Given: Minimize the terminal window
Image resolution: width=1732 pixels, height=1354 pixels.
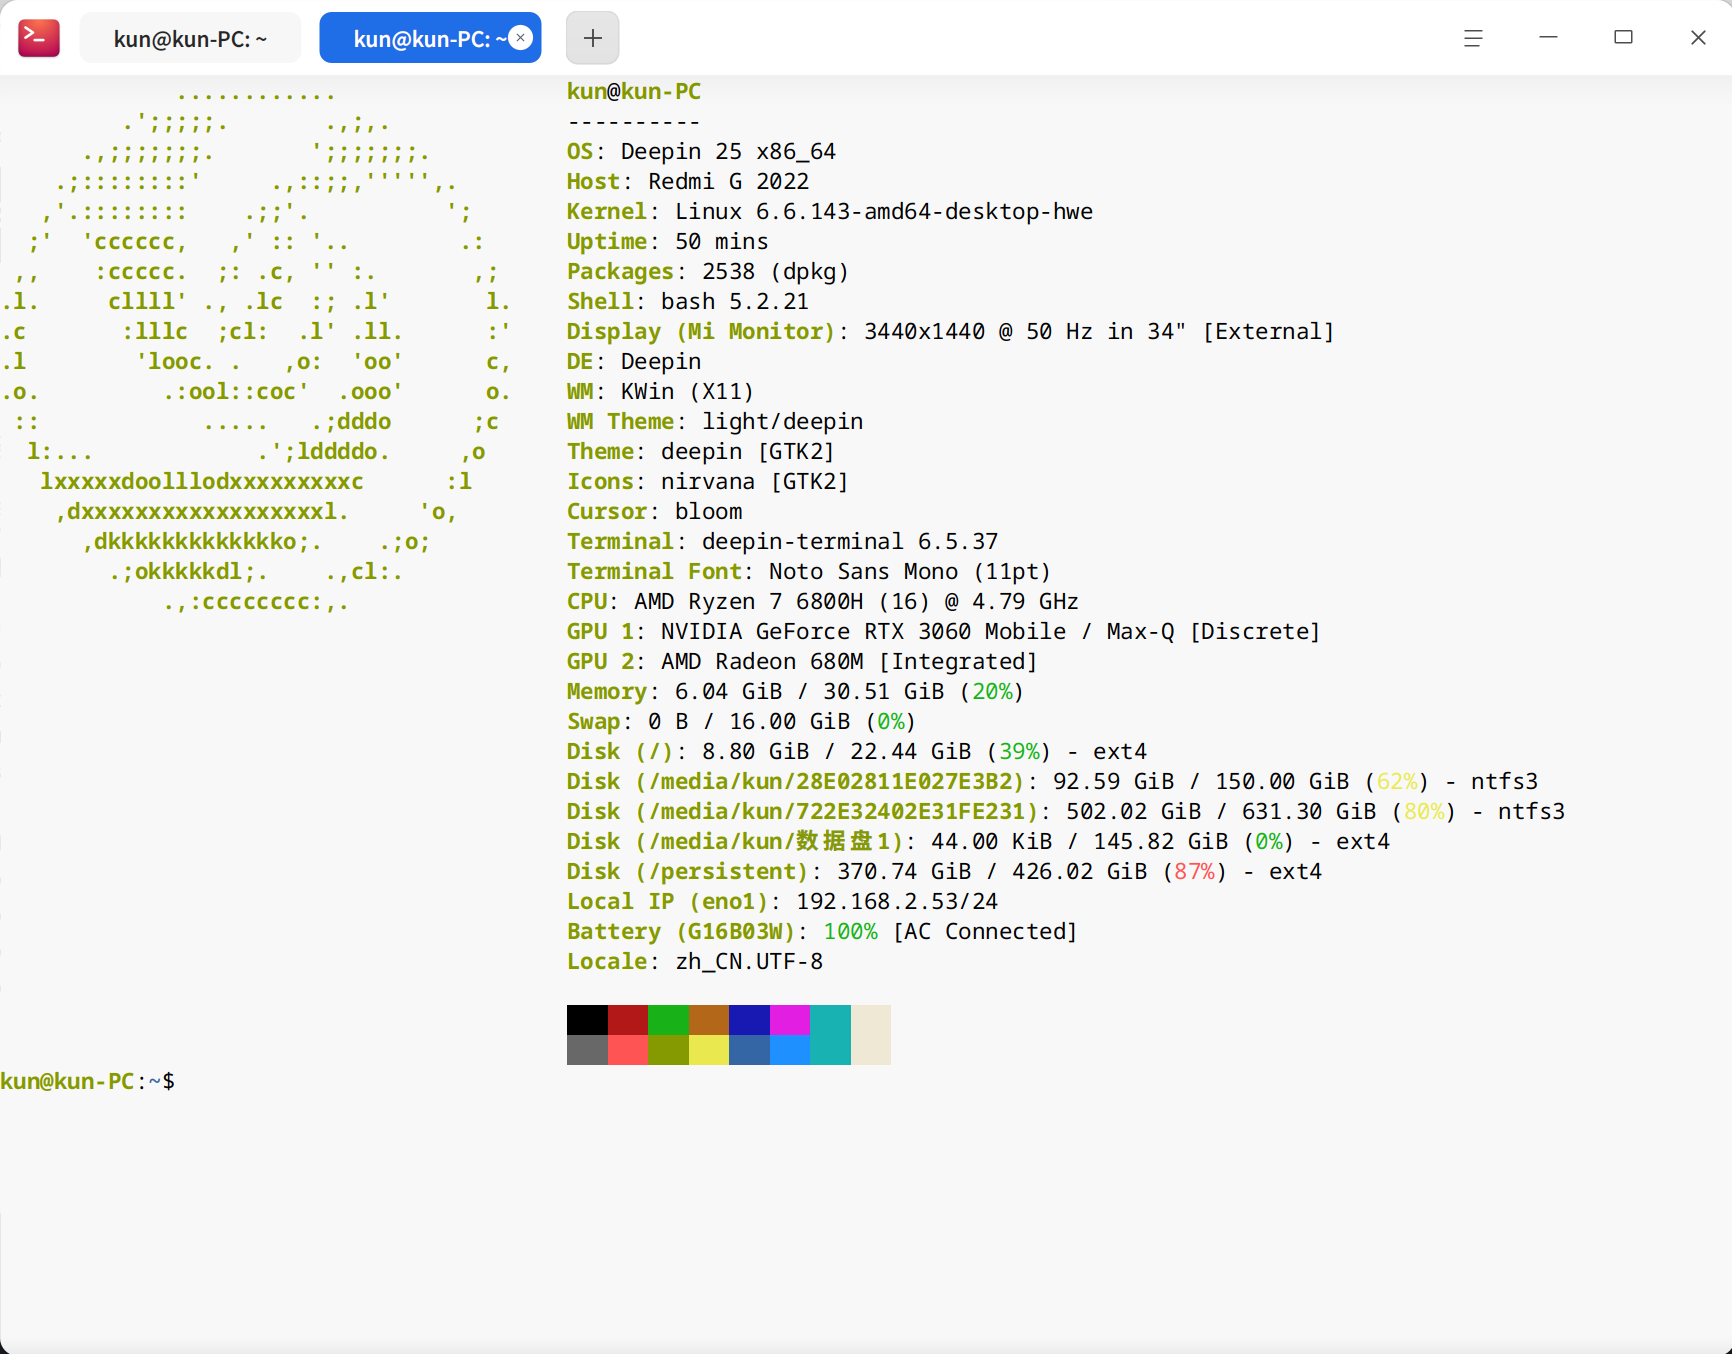Looking at the screenshot, I should (x=1548, y=38).
